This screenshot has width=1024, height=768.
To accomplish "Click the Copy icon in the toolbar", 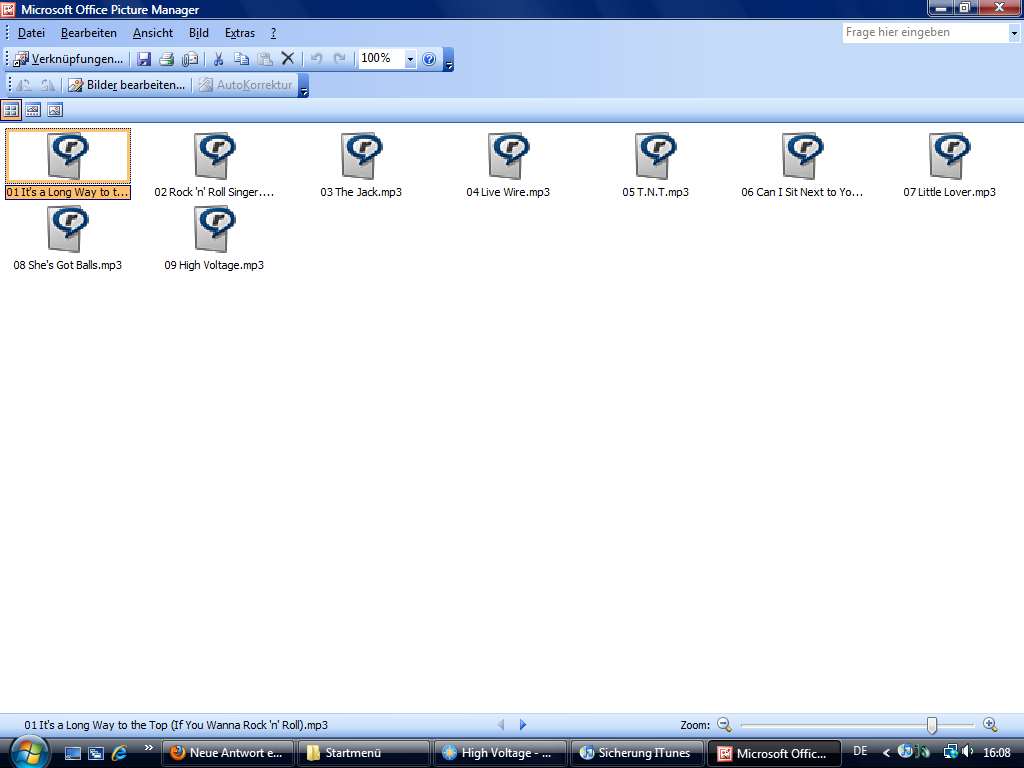I will point(242,59).
